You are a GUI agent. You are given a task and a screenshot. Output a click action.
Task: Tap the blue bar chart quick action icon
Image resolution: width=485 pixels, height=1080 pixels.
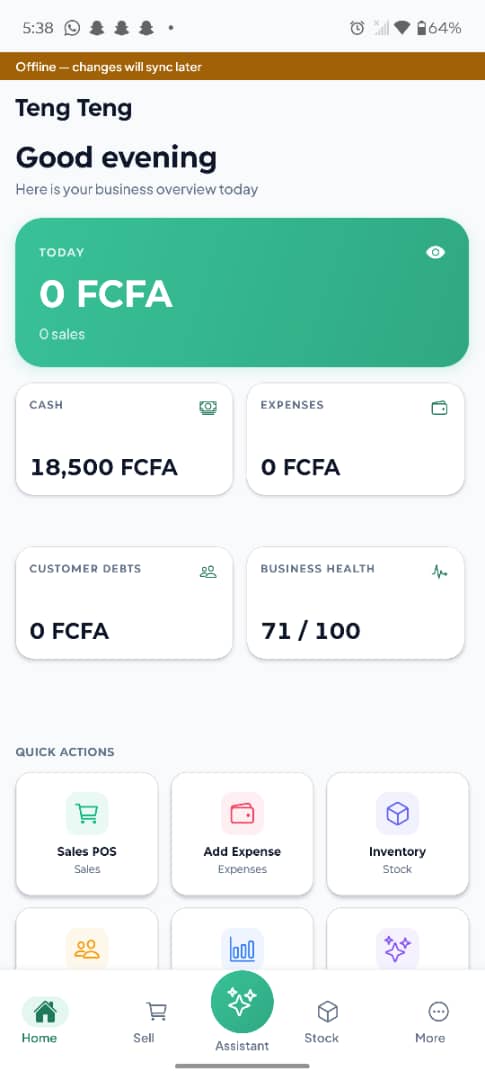[242, 950]
